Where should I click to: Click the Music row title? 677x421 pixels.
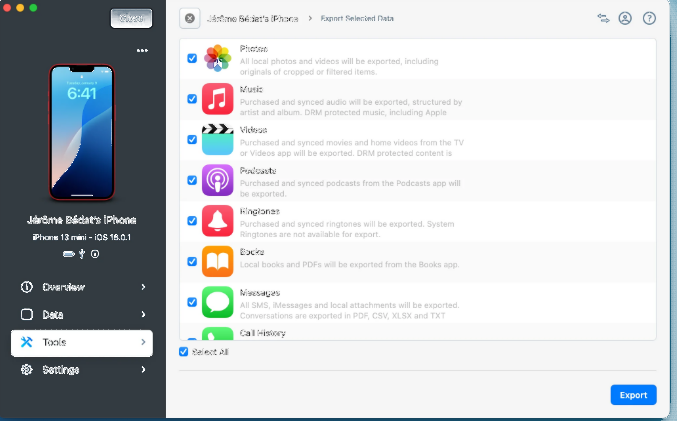(x=251, y=89)
